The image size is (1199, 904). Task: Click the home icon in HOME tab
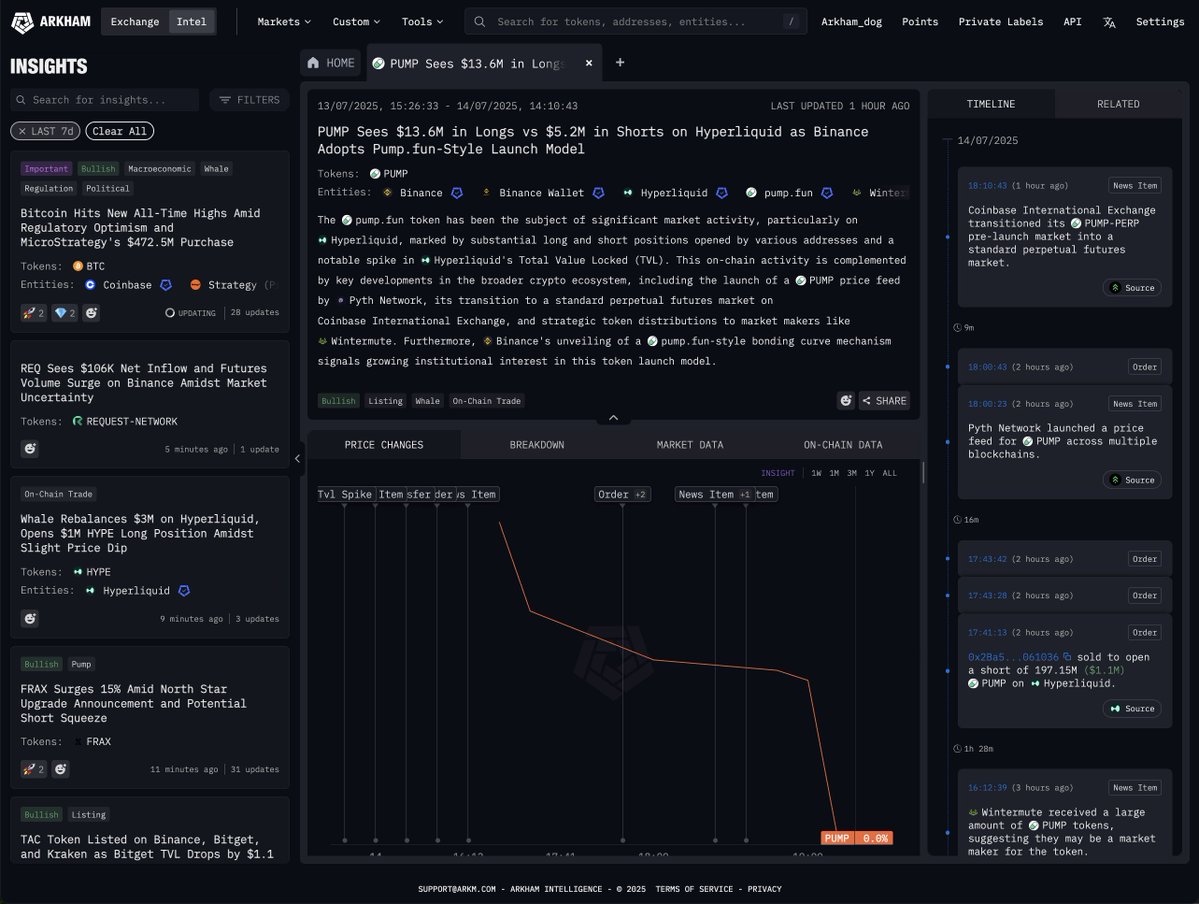tap(313, 63)
